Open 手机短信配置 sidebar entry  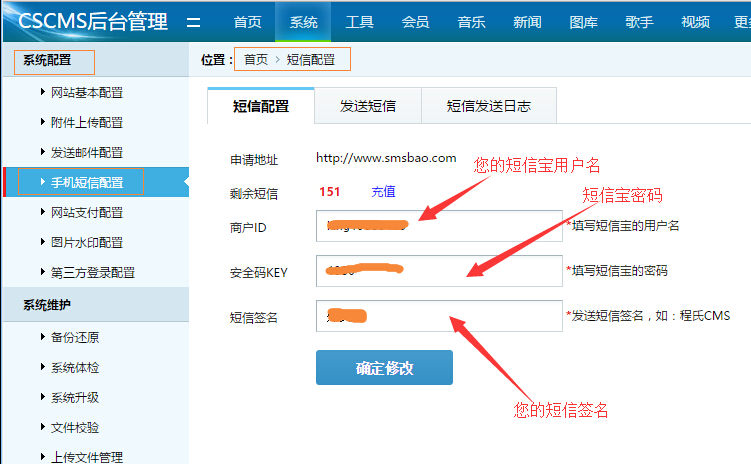[86, 183]
